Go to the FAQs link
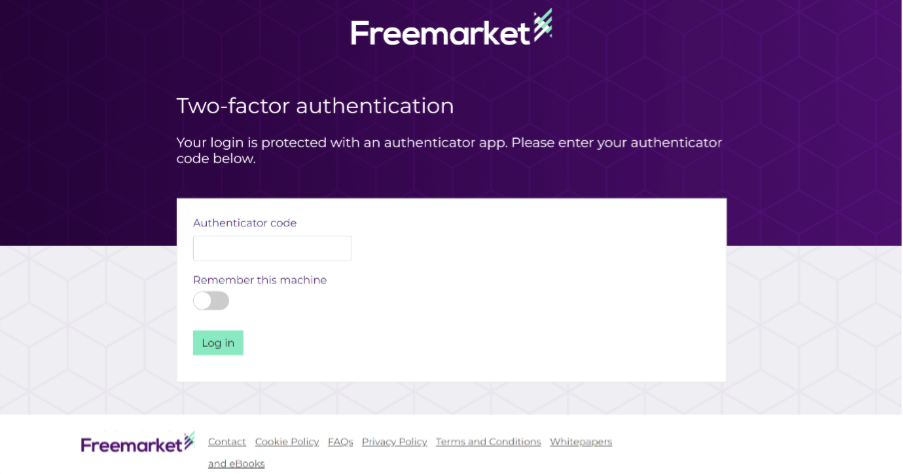Screen dimensions: 903x474 [x=340, y=442]
